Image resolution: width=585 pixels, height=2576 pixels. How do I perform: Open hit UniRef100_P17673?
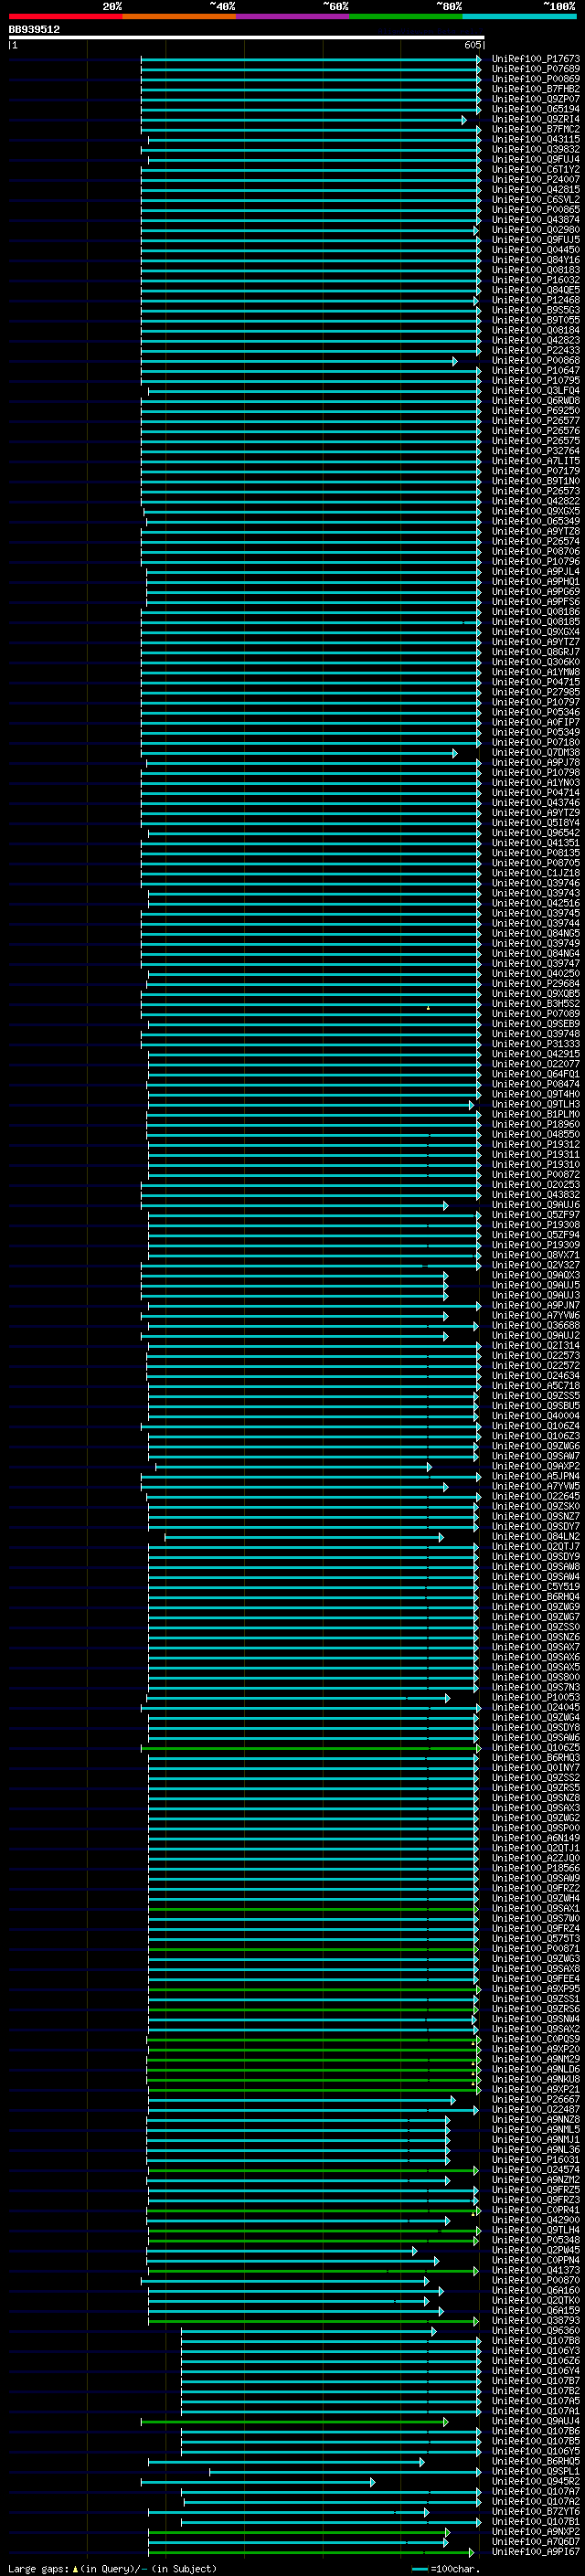point(535,59)
